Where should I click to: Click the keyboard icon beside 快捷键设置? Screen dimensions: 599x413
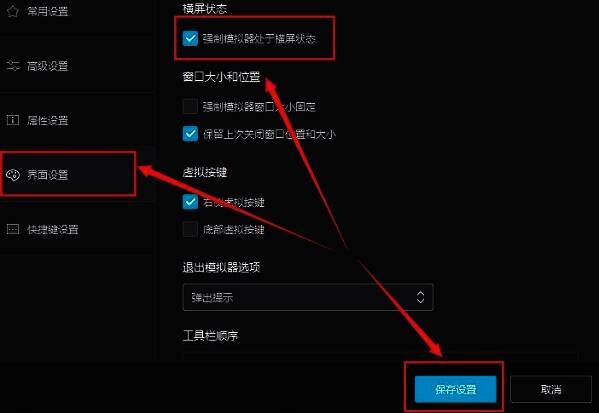13,229
